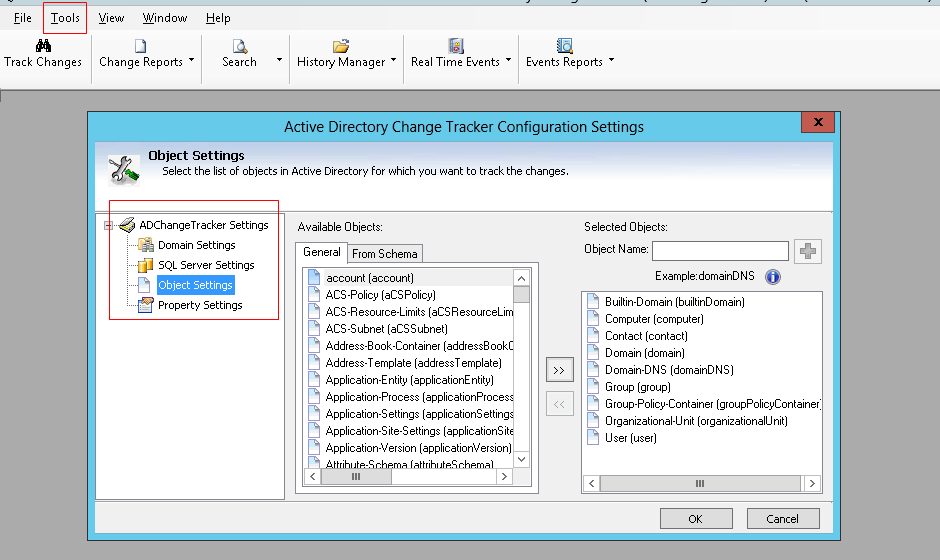Select SQL Server Settings in the tree
Image resolution: width=940 pixels, height=560 pixels.
coord(206,265)
